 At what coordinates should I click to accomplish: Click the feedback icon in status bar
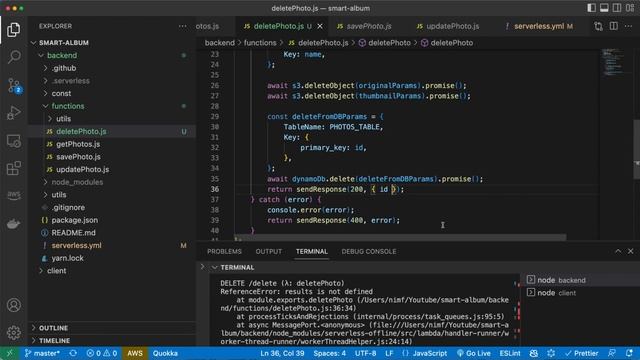tap(611, 353)
